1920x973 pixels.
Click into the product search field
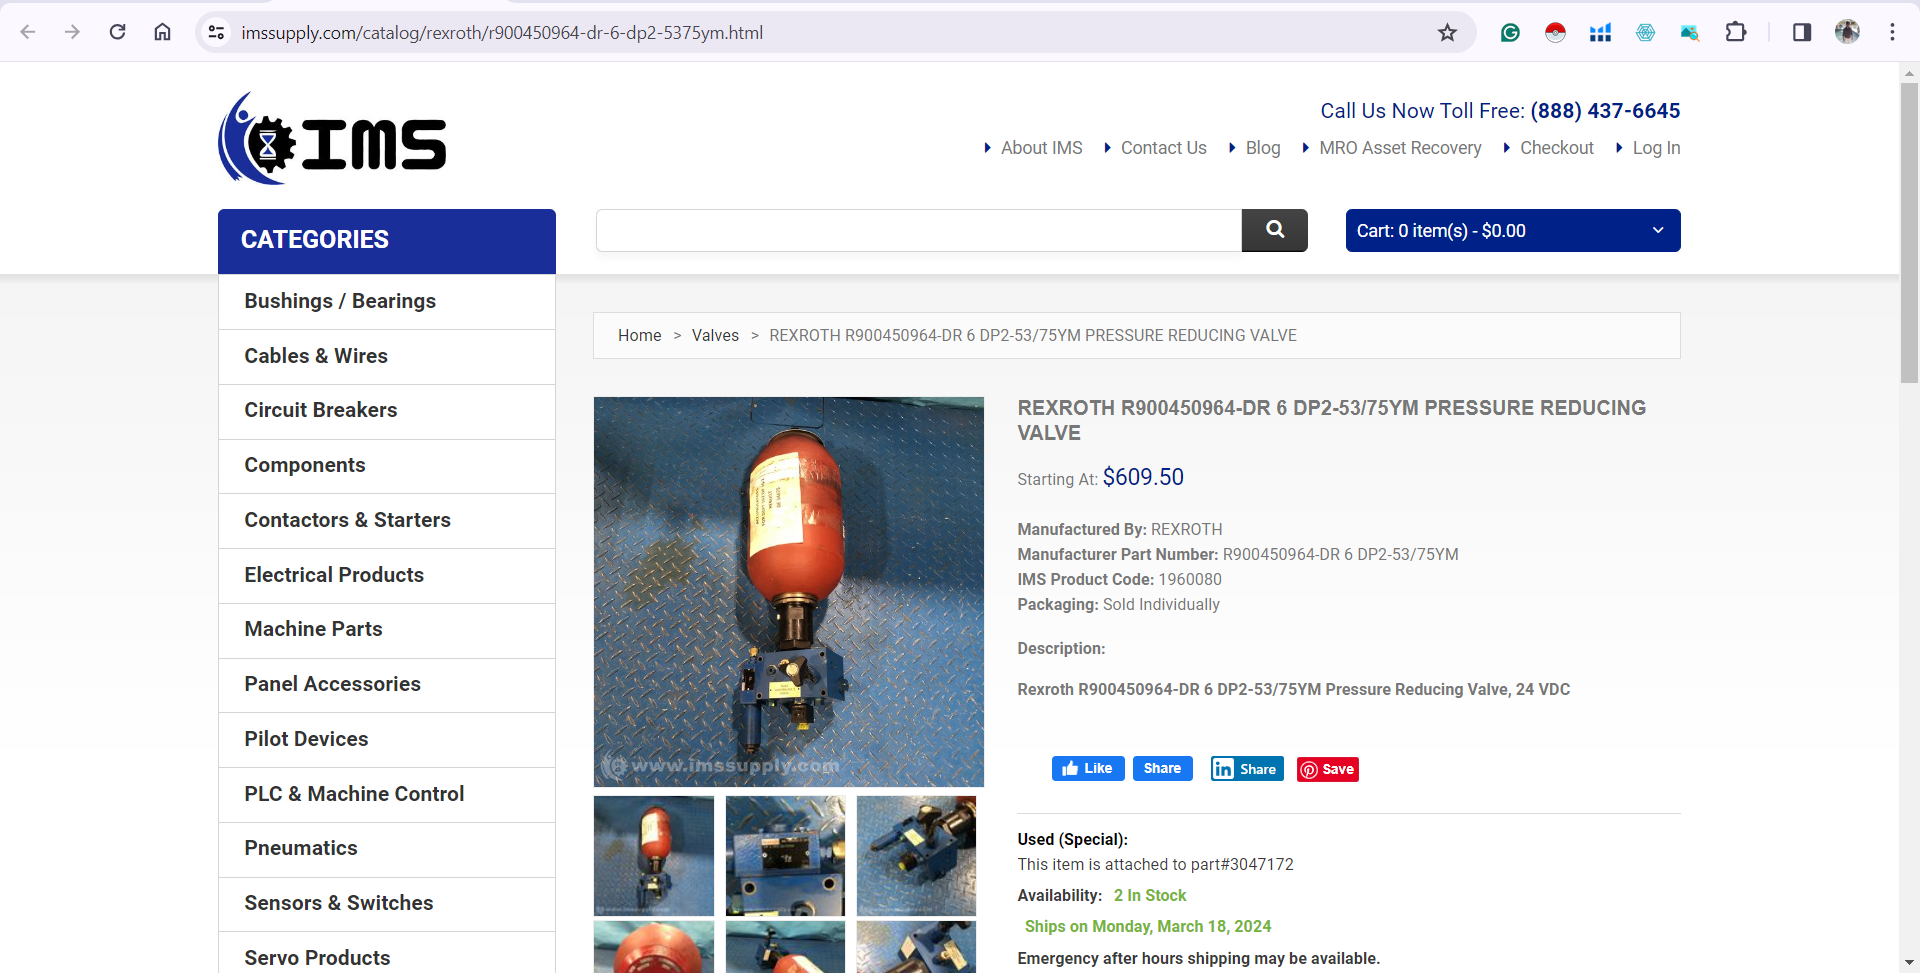(x=919, y=230)
